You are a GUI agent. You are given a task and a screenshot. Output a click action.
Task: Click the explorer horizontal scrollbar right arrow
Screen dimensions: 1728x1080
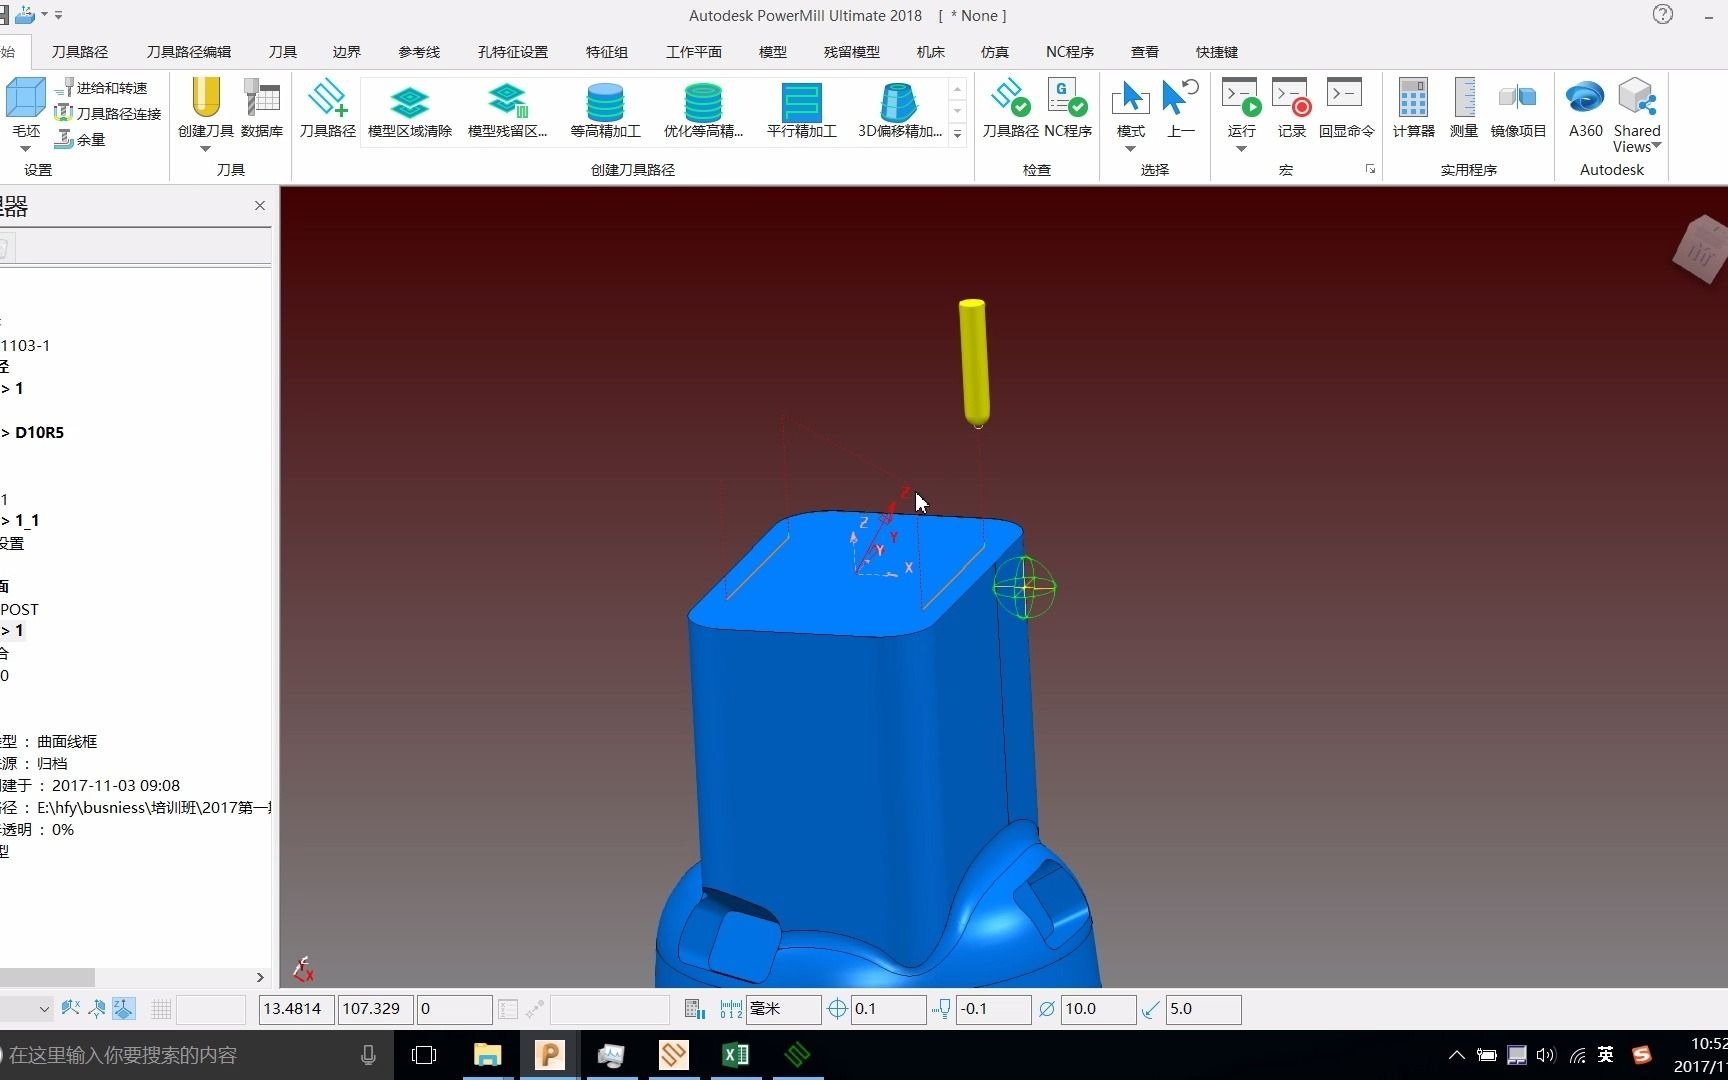260,977
